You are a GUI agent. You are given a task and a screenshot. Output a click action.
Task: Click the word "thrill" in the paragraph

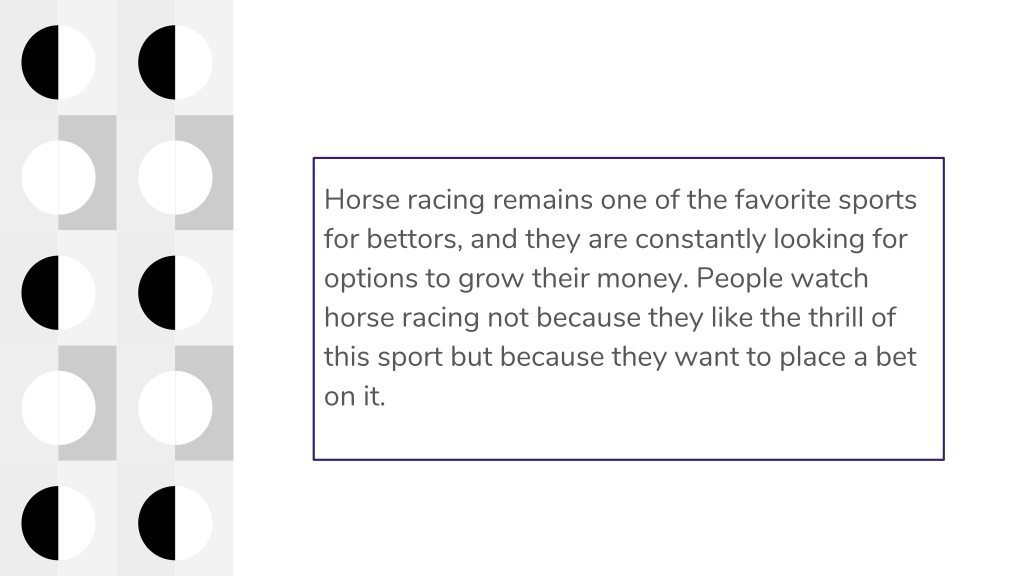pos(835,317)
